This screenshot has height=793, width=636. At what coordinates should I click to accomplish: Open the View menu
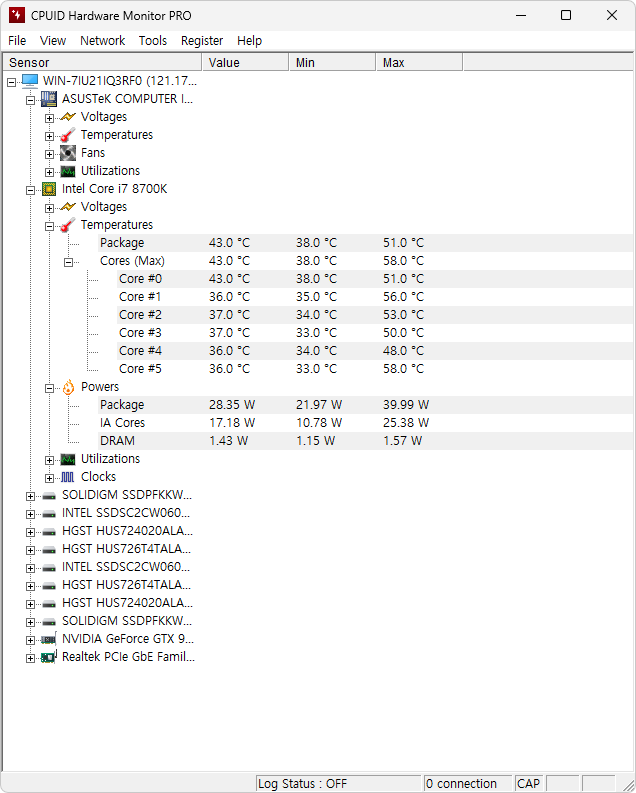[53, 40]
